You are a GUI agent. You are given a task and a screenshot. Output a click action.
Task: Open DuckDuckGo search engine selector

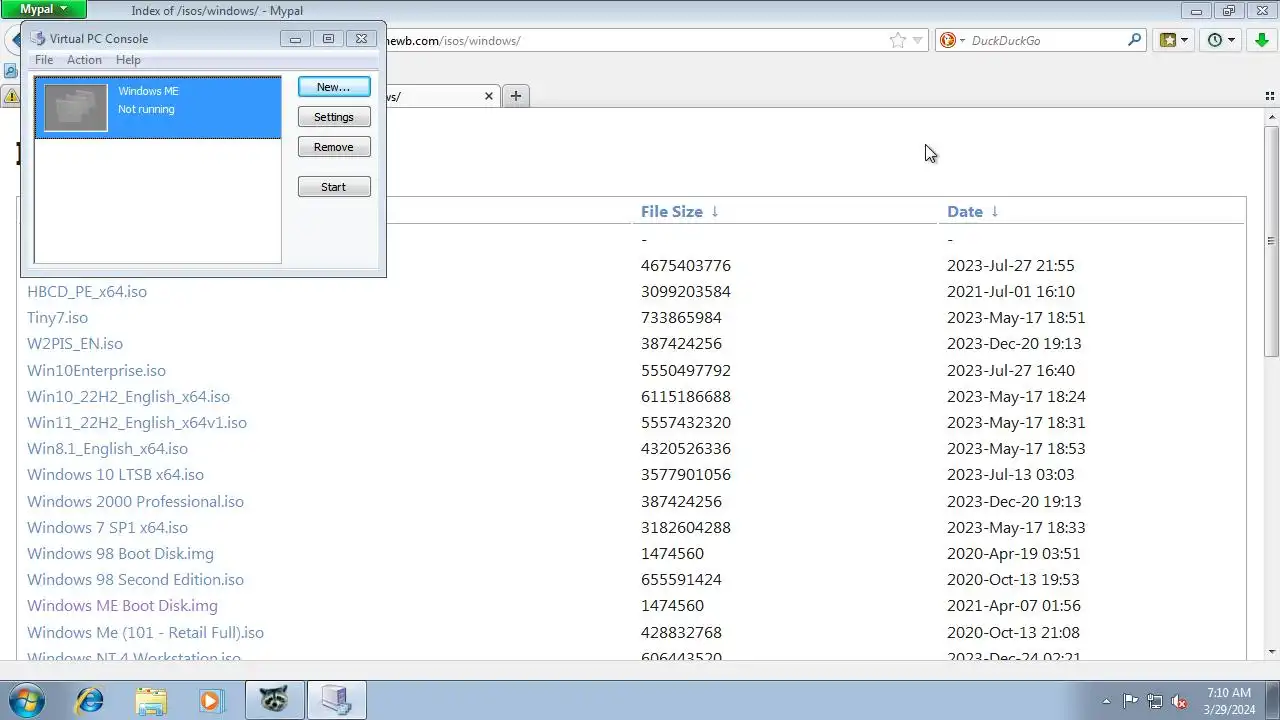[951, 40]
